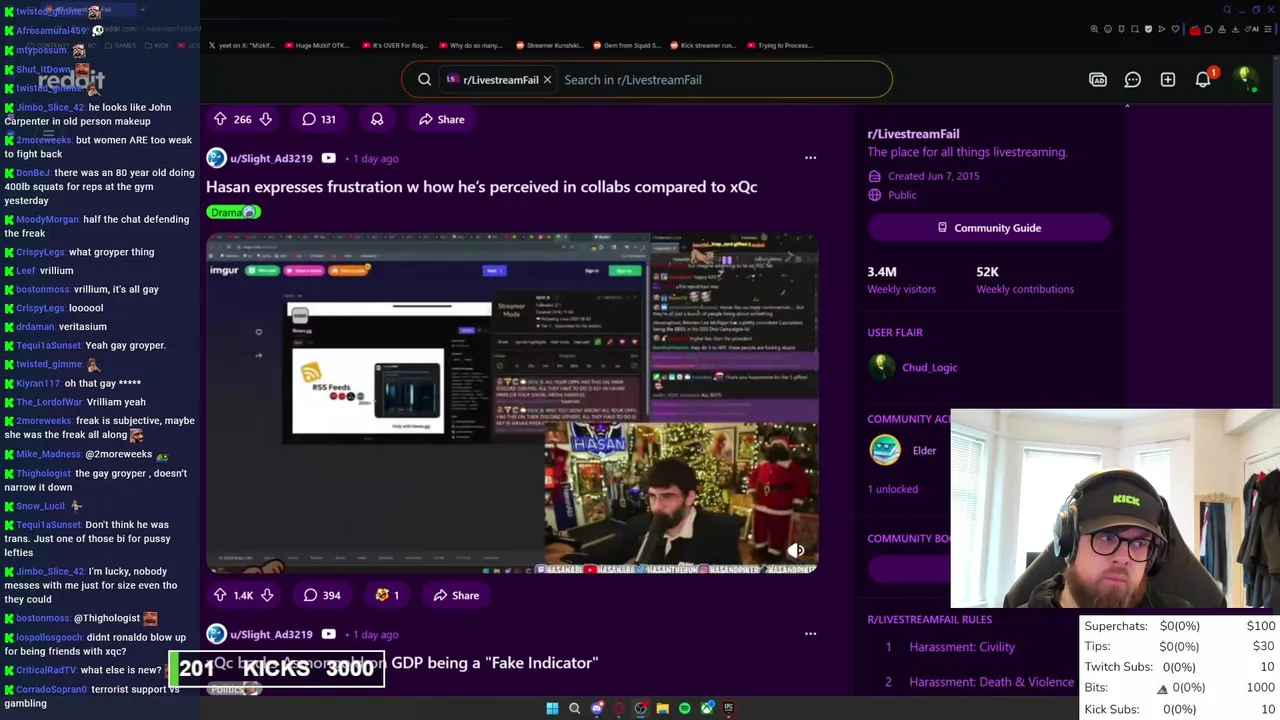Viewport: 1280px width, 720px height.
Task: Downvote the post with 266 votes
Action: 265,119
